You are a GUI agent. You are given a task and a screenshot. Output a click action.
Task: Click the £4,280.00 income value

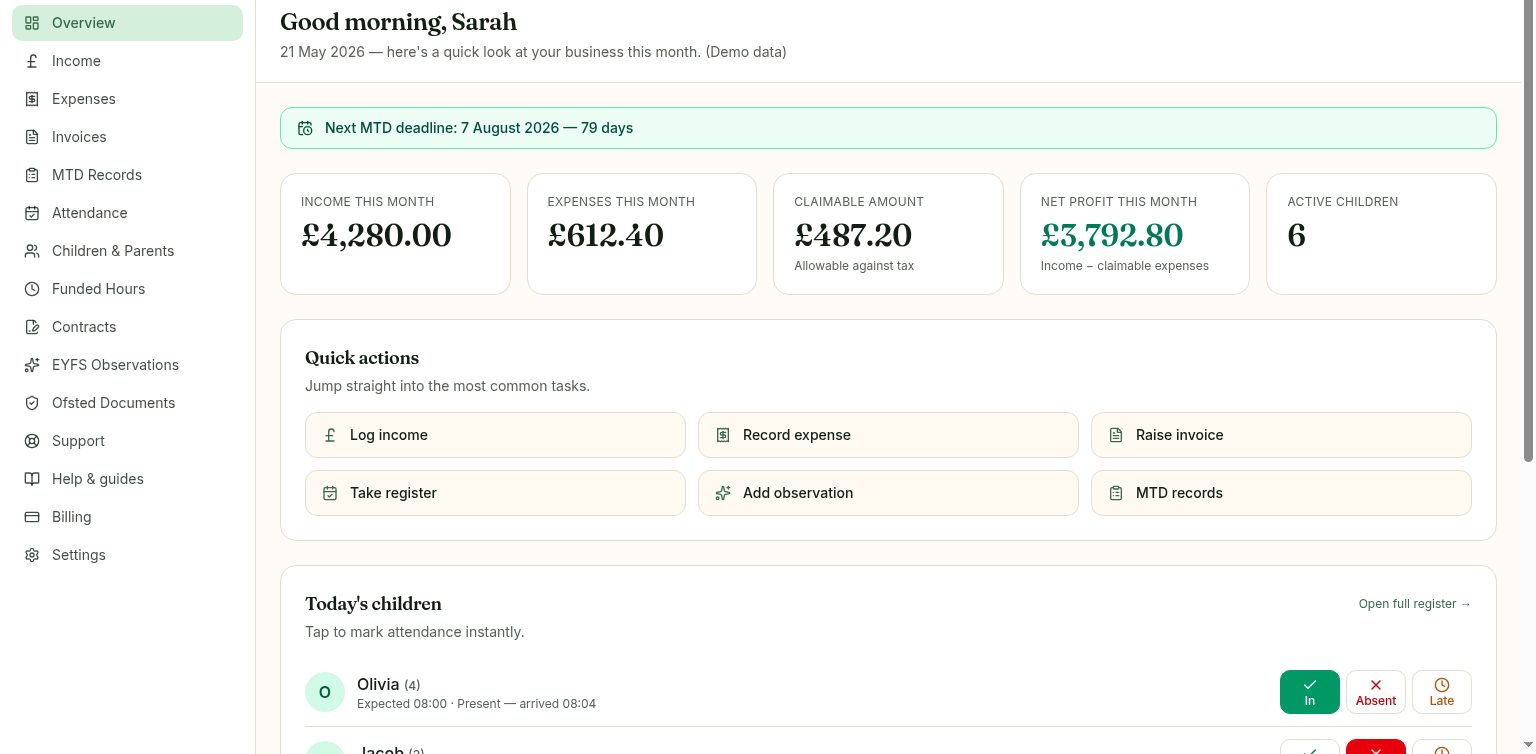pos(376,235)
